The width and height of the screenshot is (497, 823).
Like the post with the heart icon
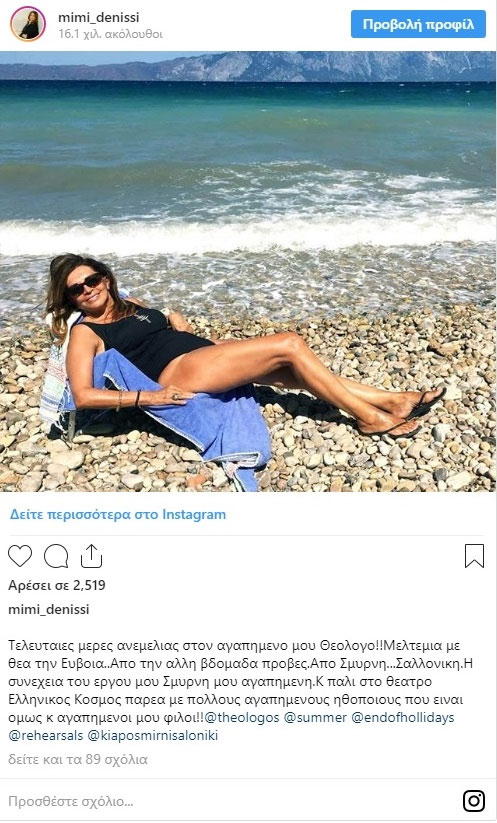[20, 556]
